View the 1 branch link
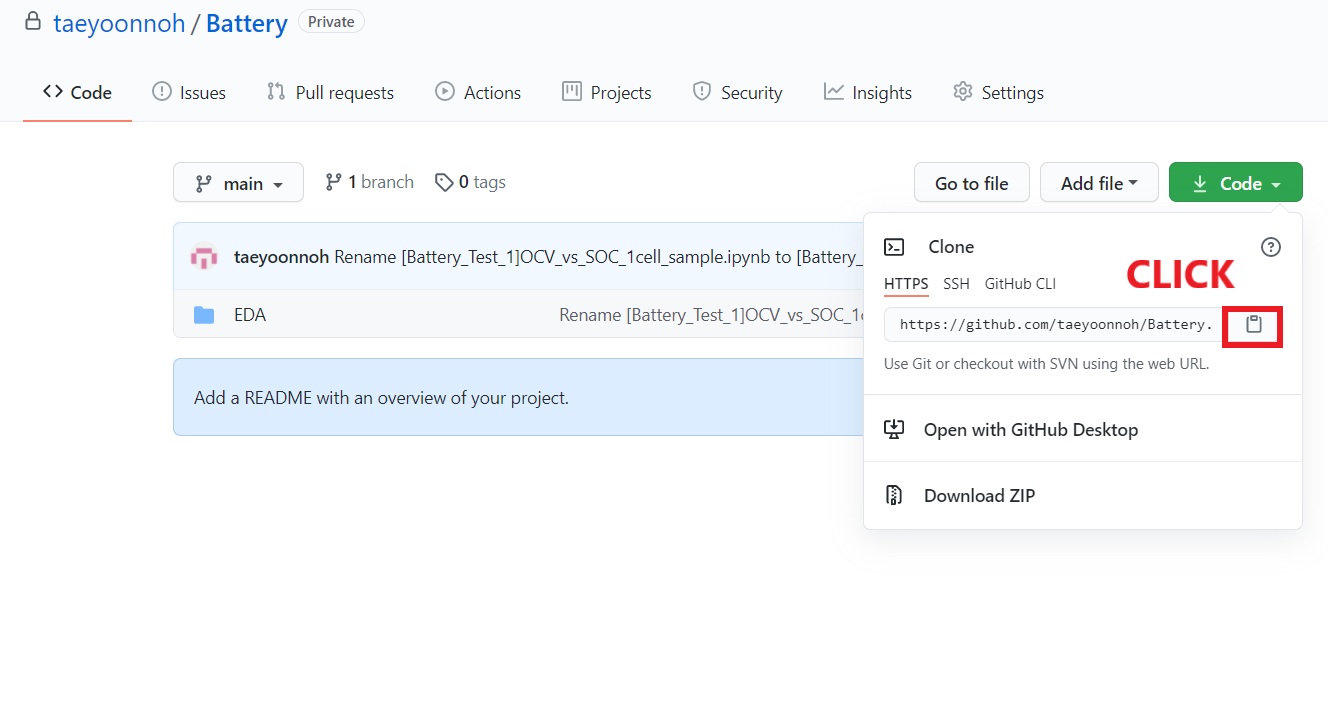 click(x=369, y=182)
